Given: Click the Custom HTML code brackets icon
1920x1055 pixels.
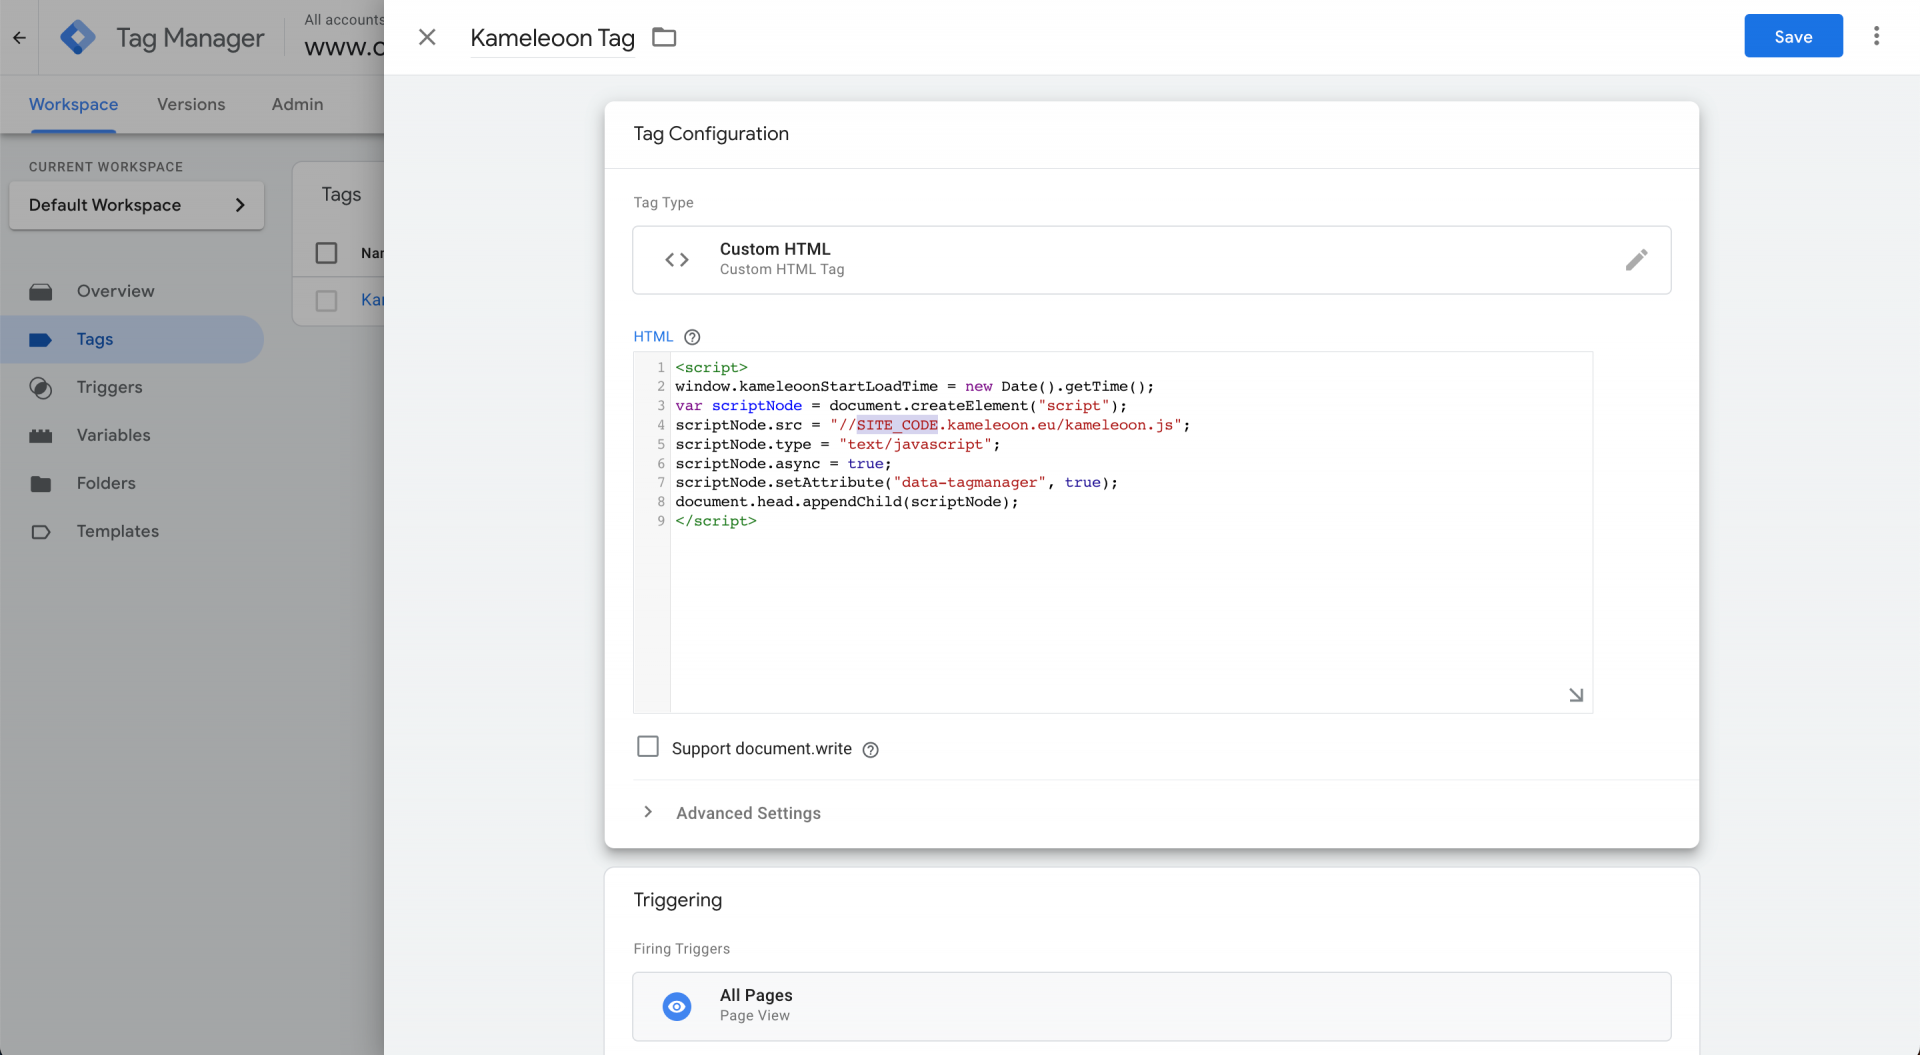Looking at the screenshot, I should tap(677, 260).
